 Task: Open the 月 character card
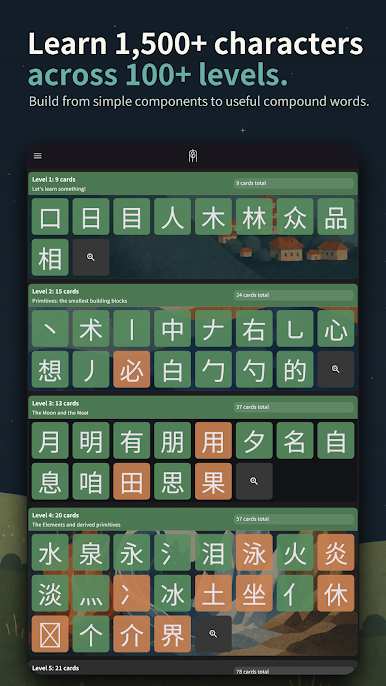[50, 441]
